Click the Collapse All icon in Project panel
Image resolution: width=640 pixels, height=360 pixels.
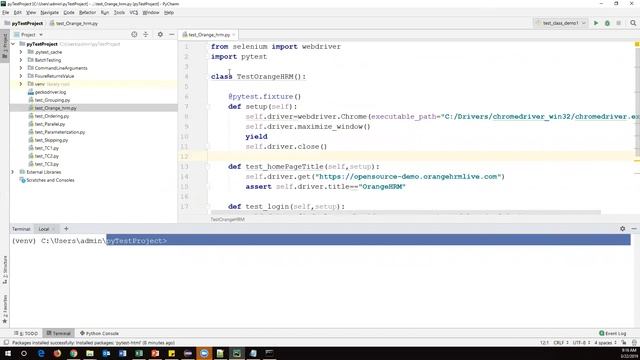[146, 35]
